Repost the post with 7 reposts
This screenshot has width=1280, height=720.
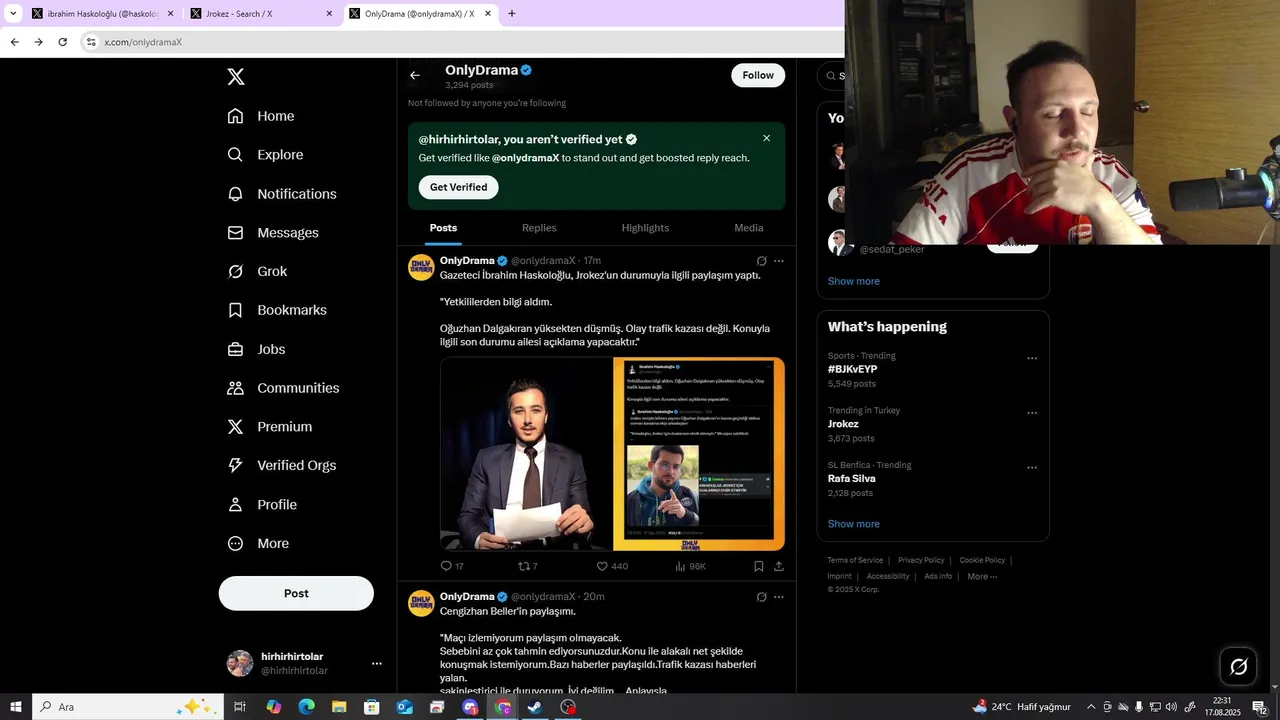[x=528, y=566]
